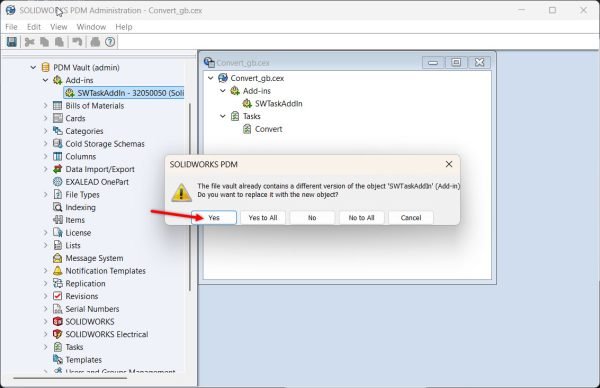Open the Edit menu
The image size is (600, 388).
point(34,27)
